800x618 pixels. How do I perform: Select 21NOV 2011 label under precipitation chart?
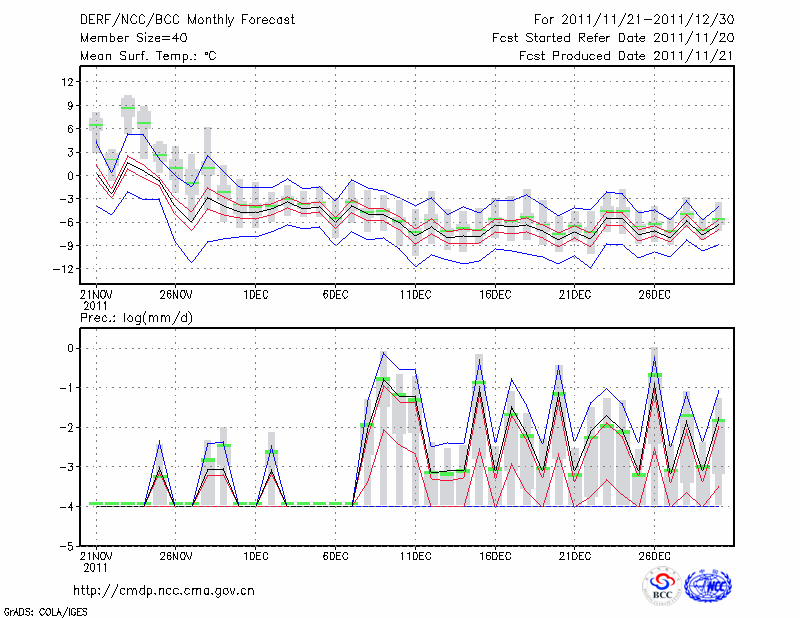tap(95, 560)
